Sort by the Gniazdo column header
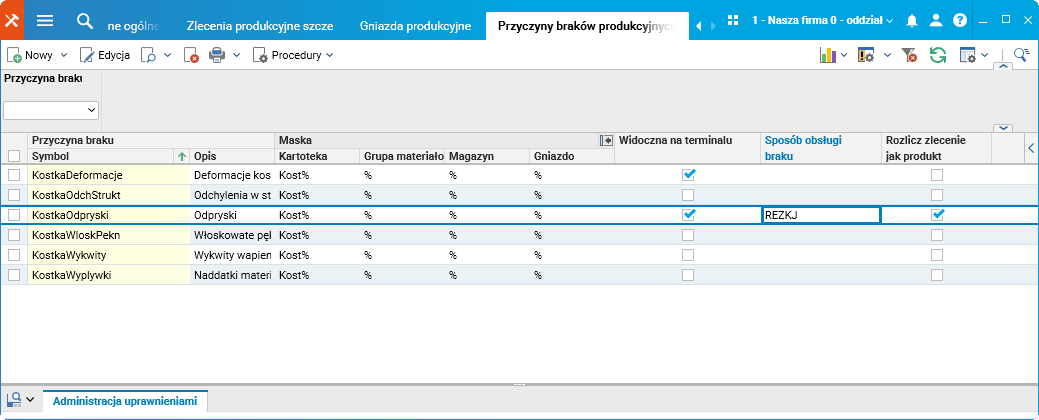 pos(571,156)
